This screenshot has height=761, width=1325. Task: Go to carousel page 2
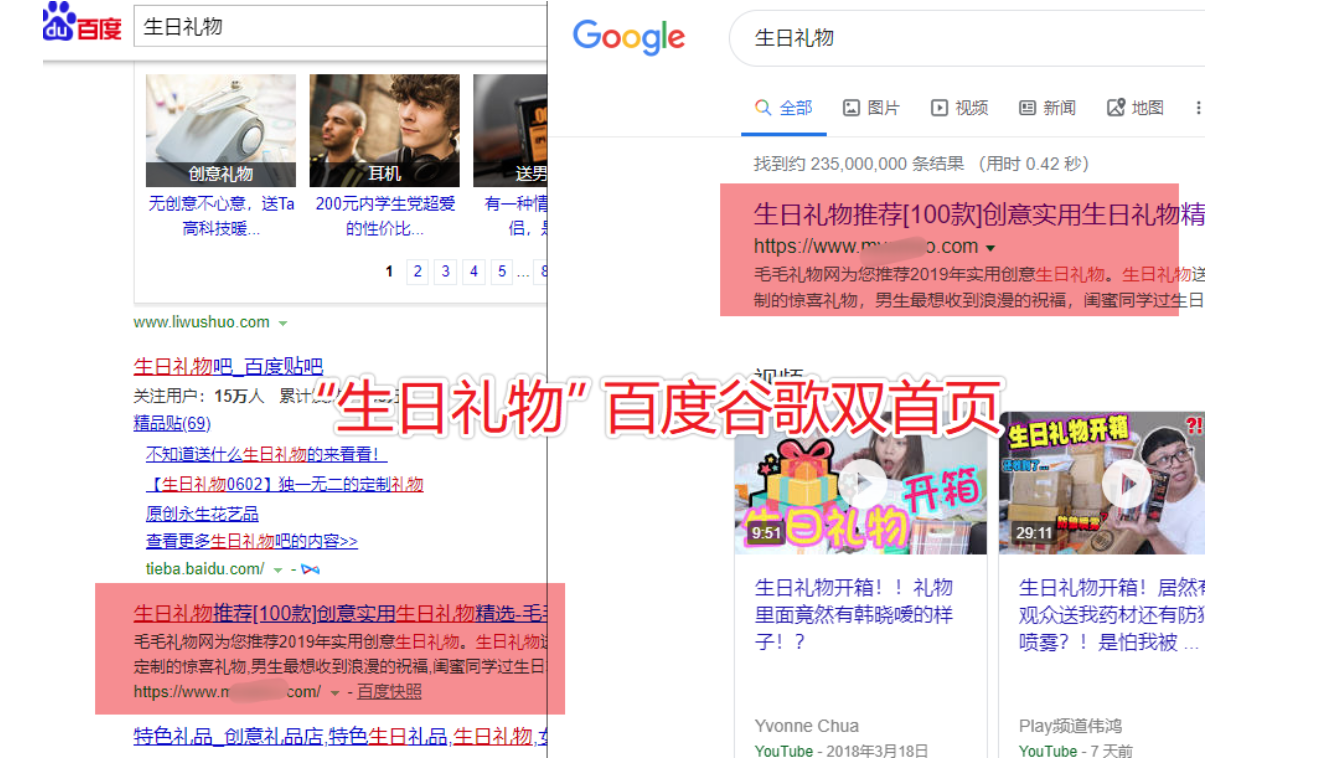click(418, 271)
